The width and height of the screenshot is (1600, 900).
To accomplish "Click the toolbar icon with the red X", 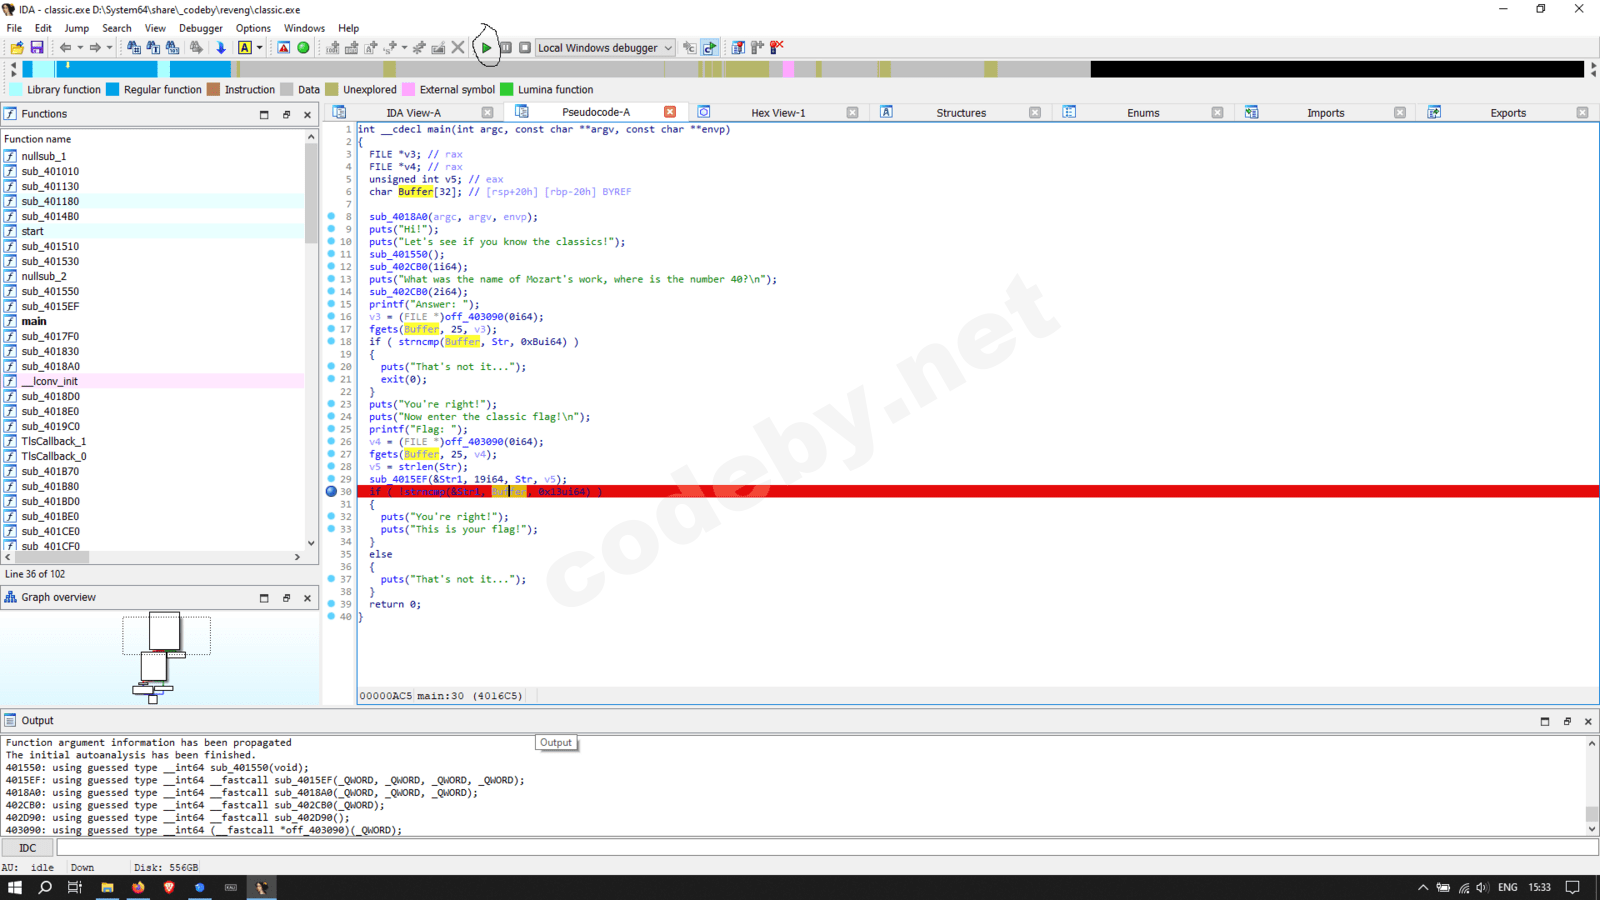I will pos(777,48).
